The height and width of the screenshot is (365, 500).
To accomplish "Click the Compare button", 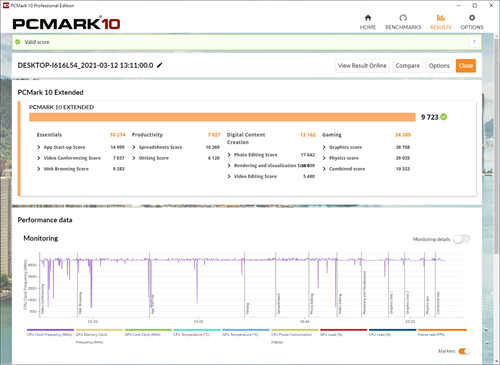I will pos(407,66).
